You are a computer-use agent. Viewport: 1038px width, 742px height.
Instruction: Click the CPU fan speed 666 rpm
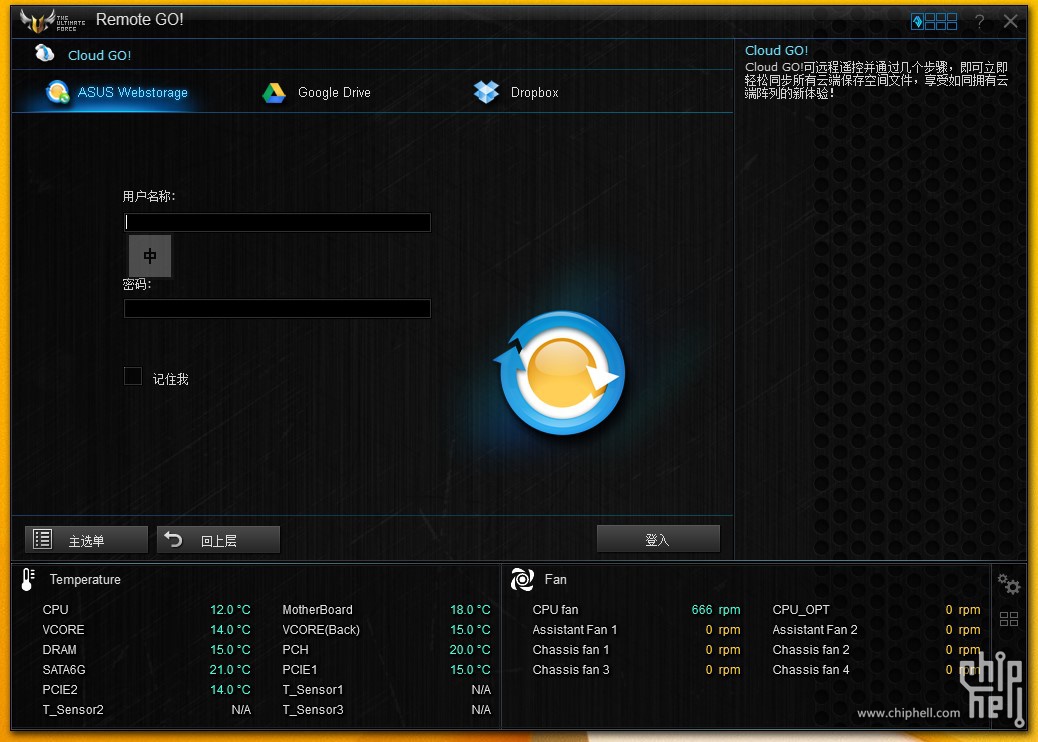(716, 610)
